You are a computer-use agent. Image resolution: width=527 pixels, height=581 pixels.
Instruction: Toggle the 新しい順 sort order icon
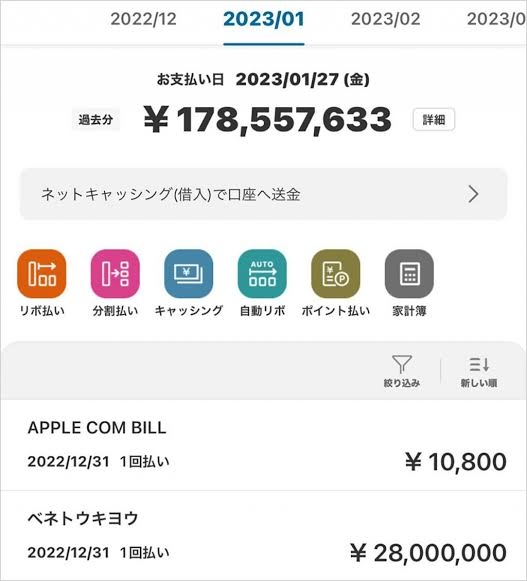click(x=479, y=371)
